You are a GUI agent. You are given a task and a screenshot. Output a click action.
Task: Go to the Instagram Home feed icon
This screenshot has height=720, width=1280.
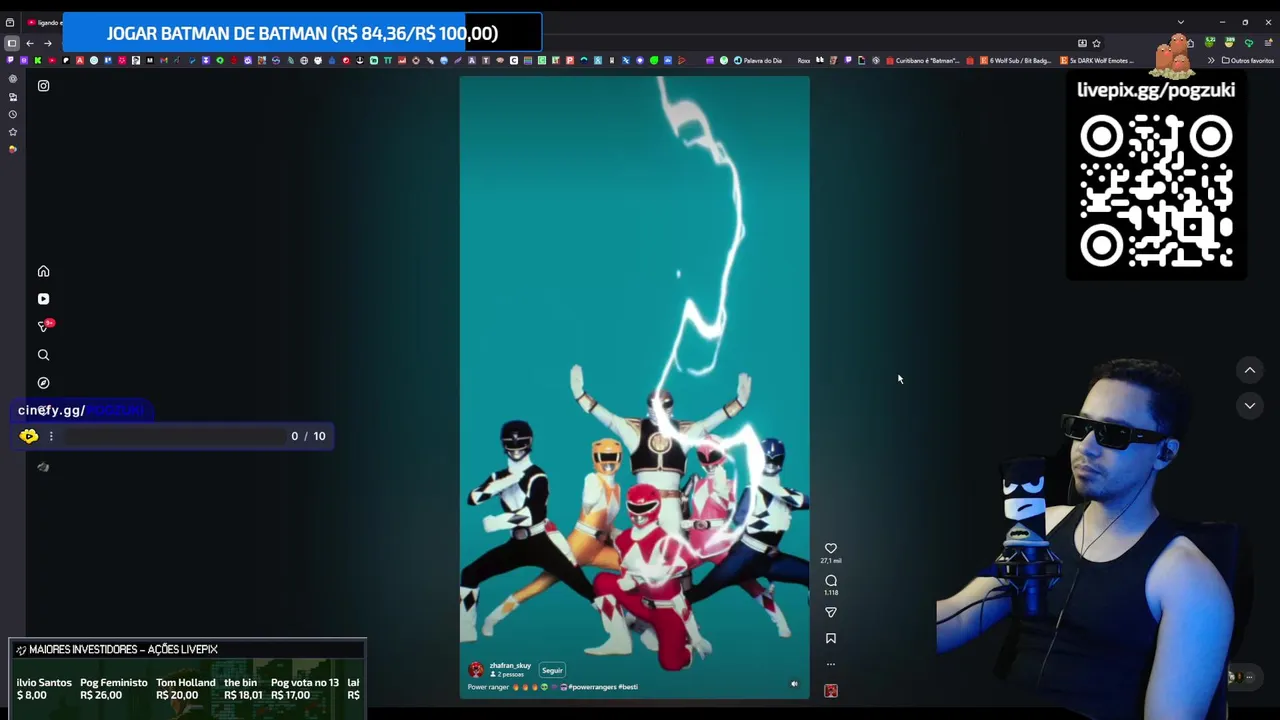point(43,271)
